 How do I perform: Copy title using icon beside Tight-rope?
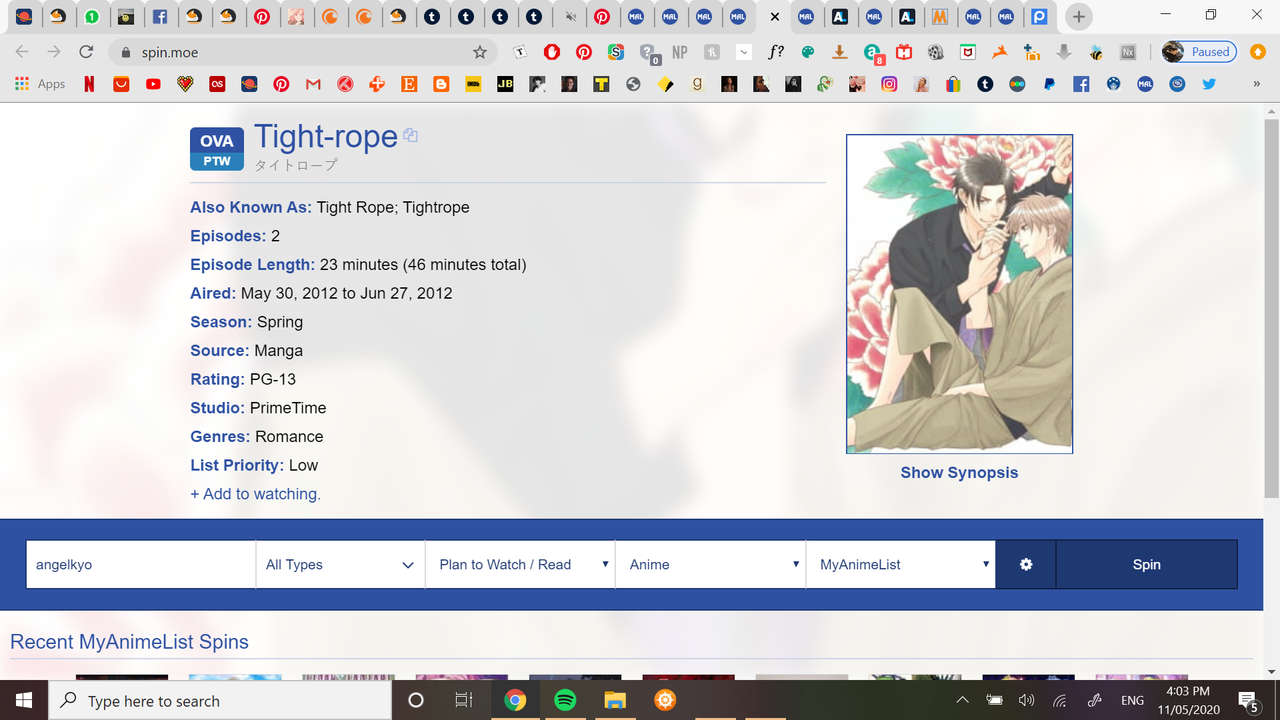click(x=410, y=136)
